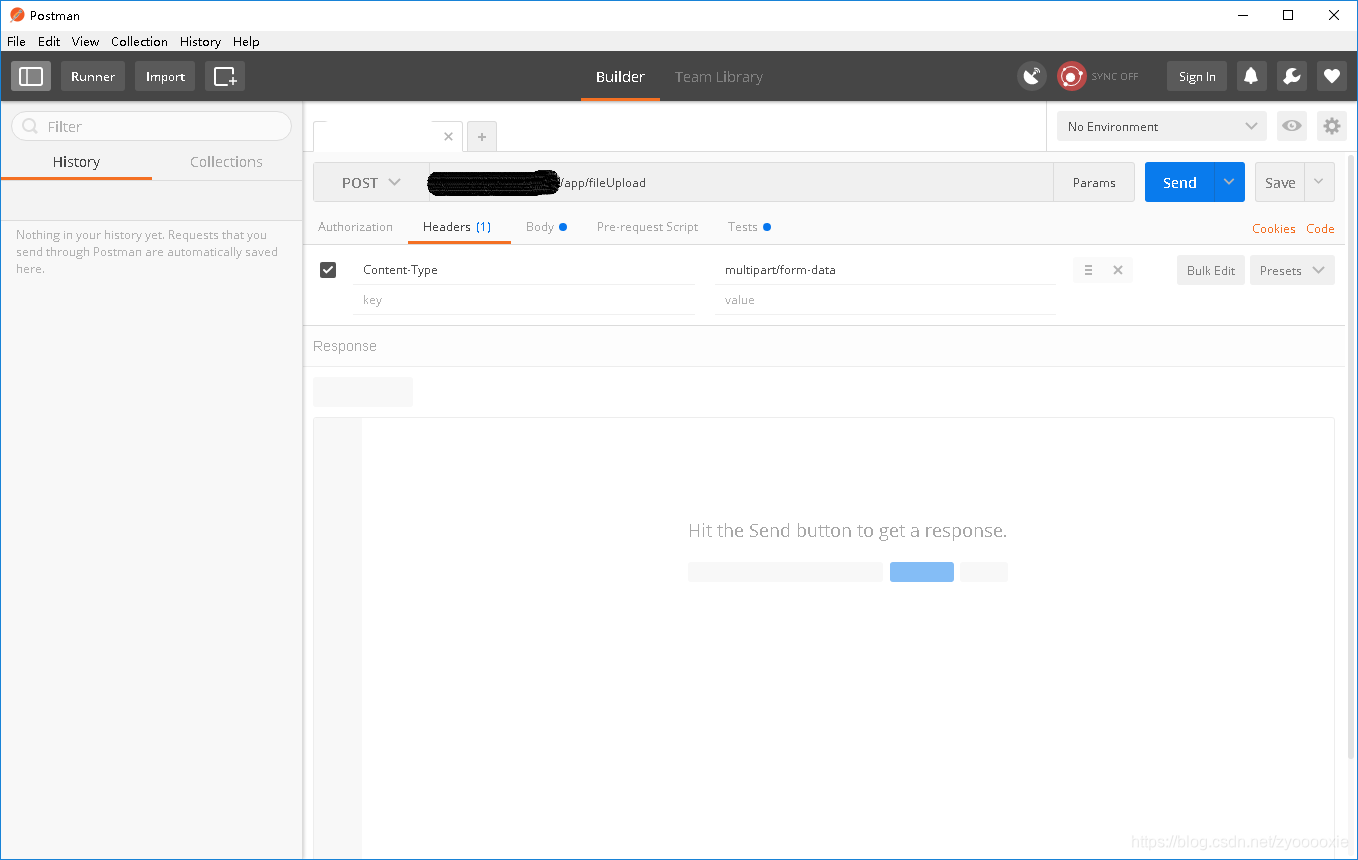Open manage environments gear icon
This screenshot has width=1358, height=860.
coord(1331,126)
